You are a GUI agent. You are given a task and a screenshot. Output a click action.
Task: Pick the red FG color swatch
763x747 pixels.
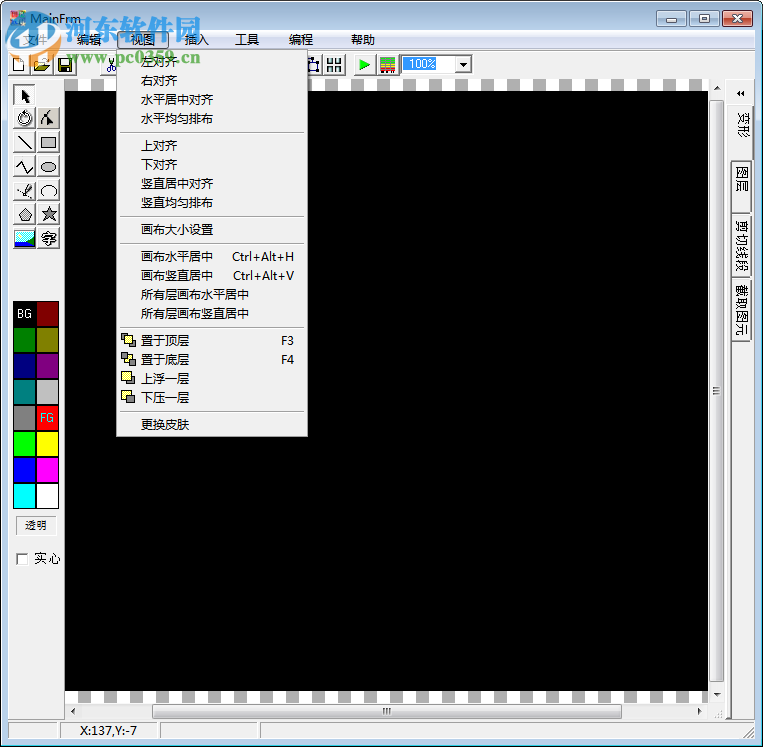coord(47,418)
